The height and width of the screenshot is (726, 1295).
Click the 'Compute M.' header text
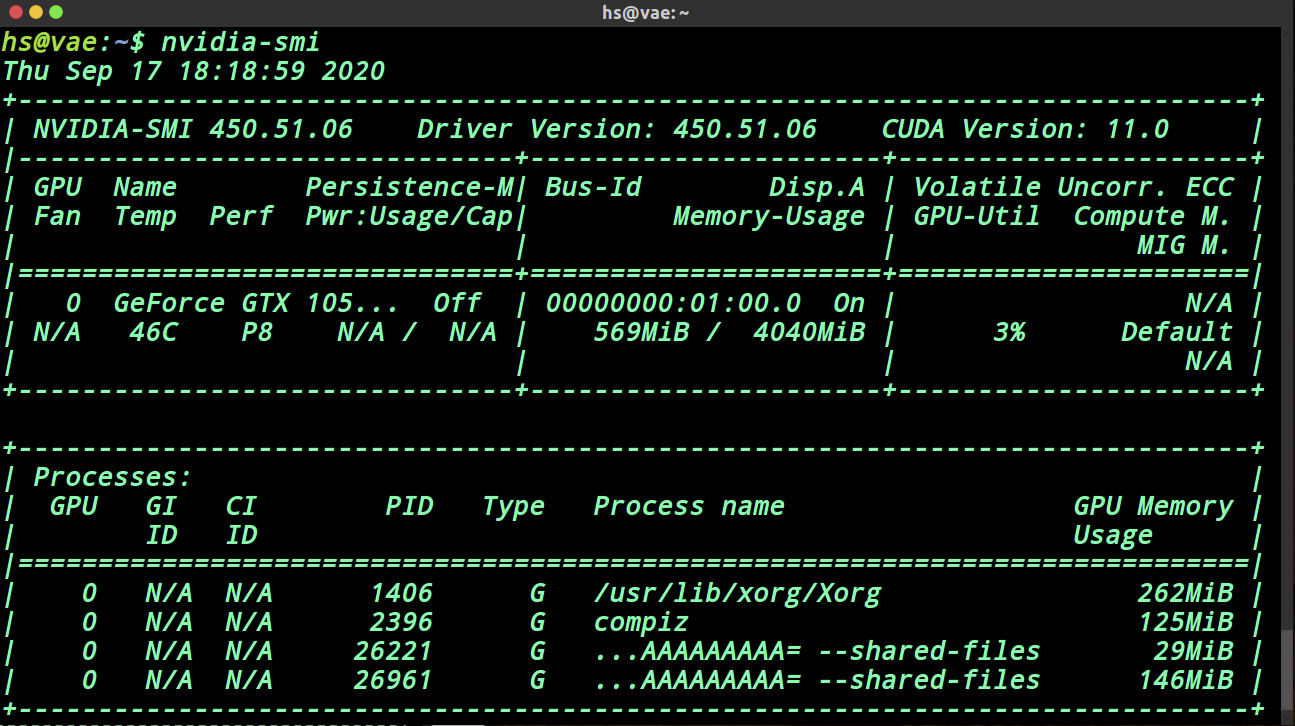tap(1153, 216)
